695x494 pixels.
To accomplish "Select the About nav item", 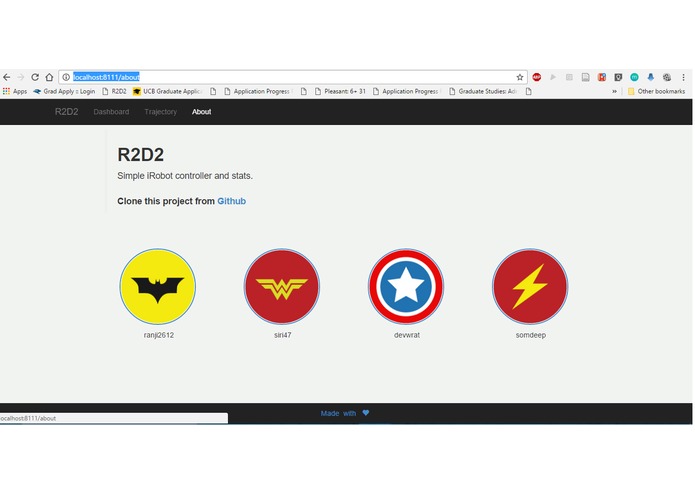I will (x=201, y=112).
